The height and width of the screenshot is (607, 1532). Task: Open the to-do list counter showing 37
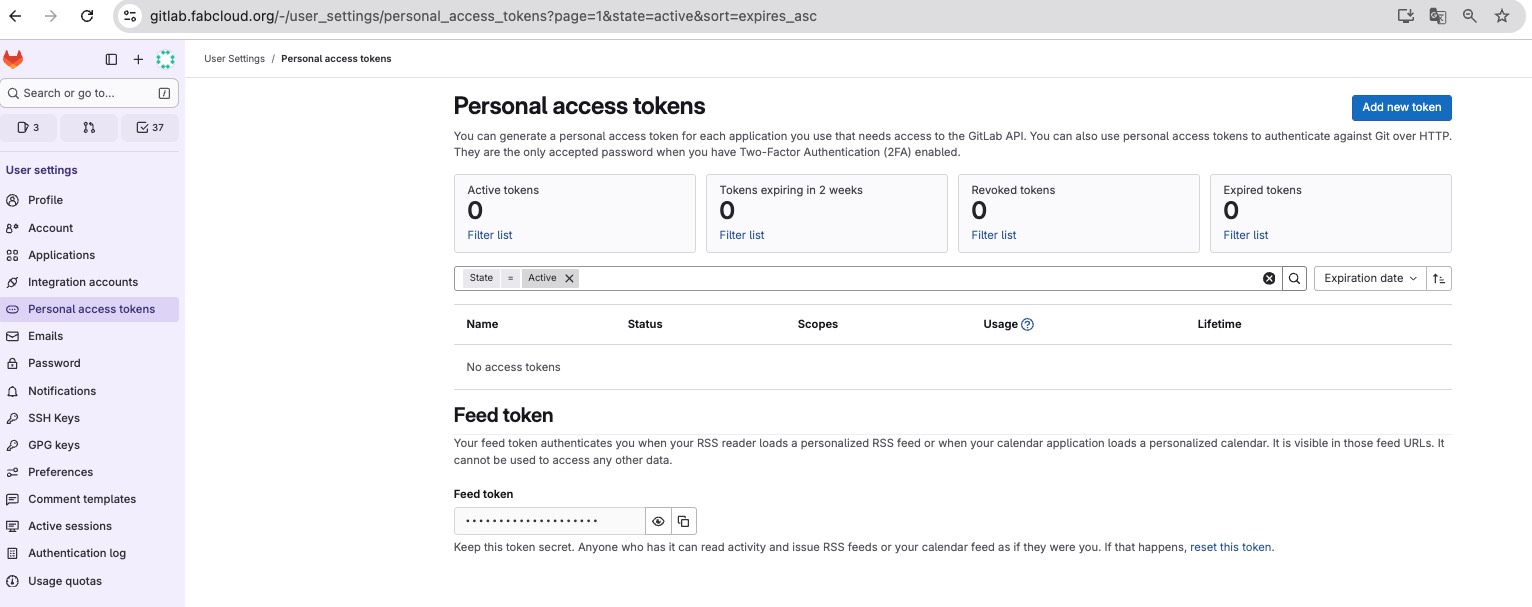pyautogui.click(x=150, y=128)
